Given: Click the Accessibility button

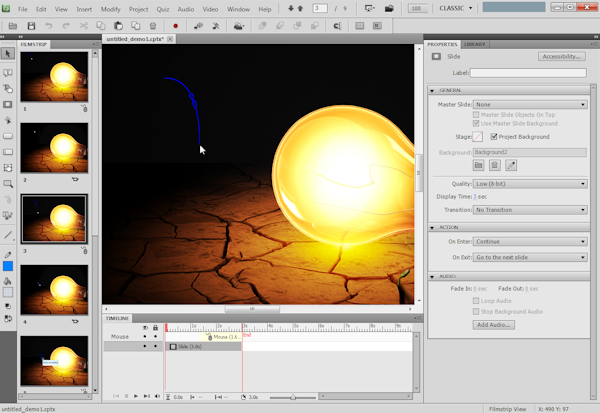Looking at the screenshot, I should coord(561,57).
